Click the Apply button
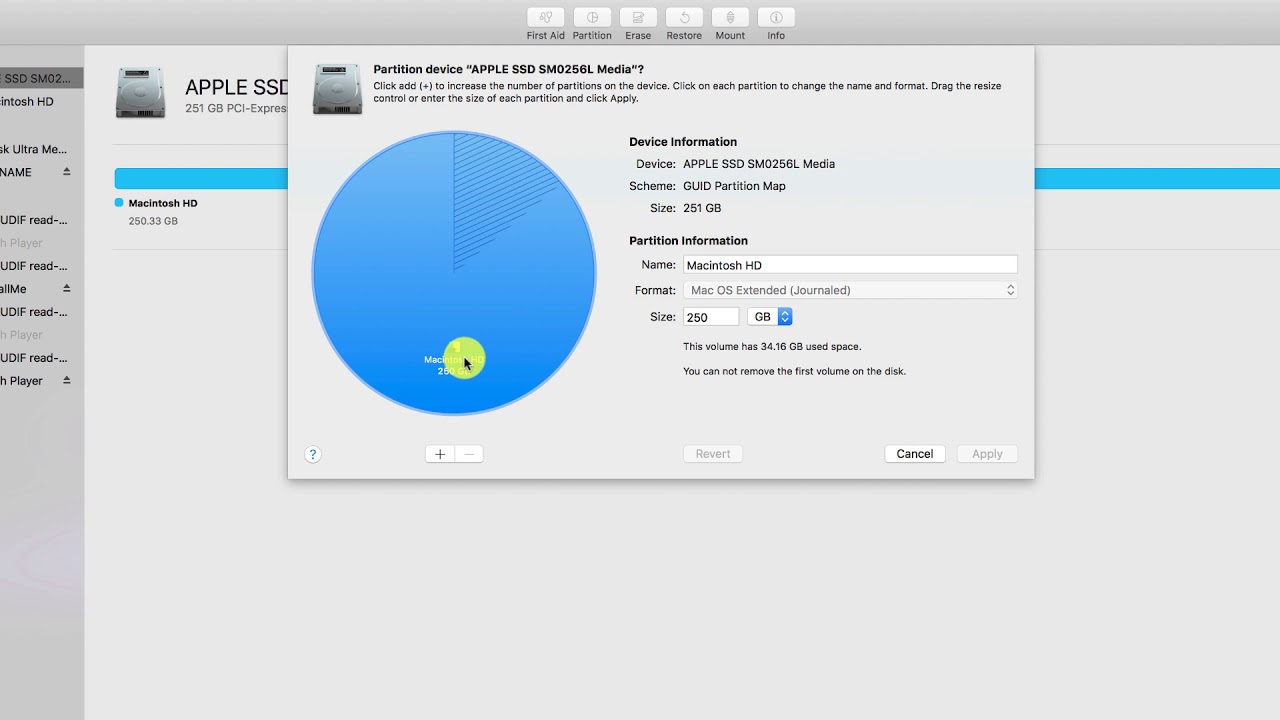 click(987, 454)
